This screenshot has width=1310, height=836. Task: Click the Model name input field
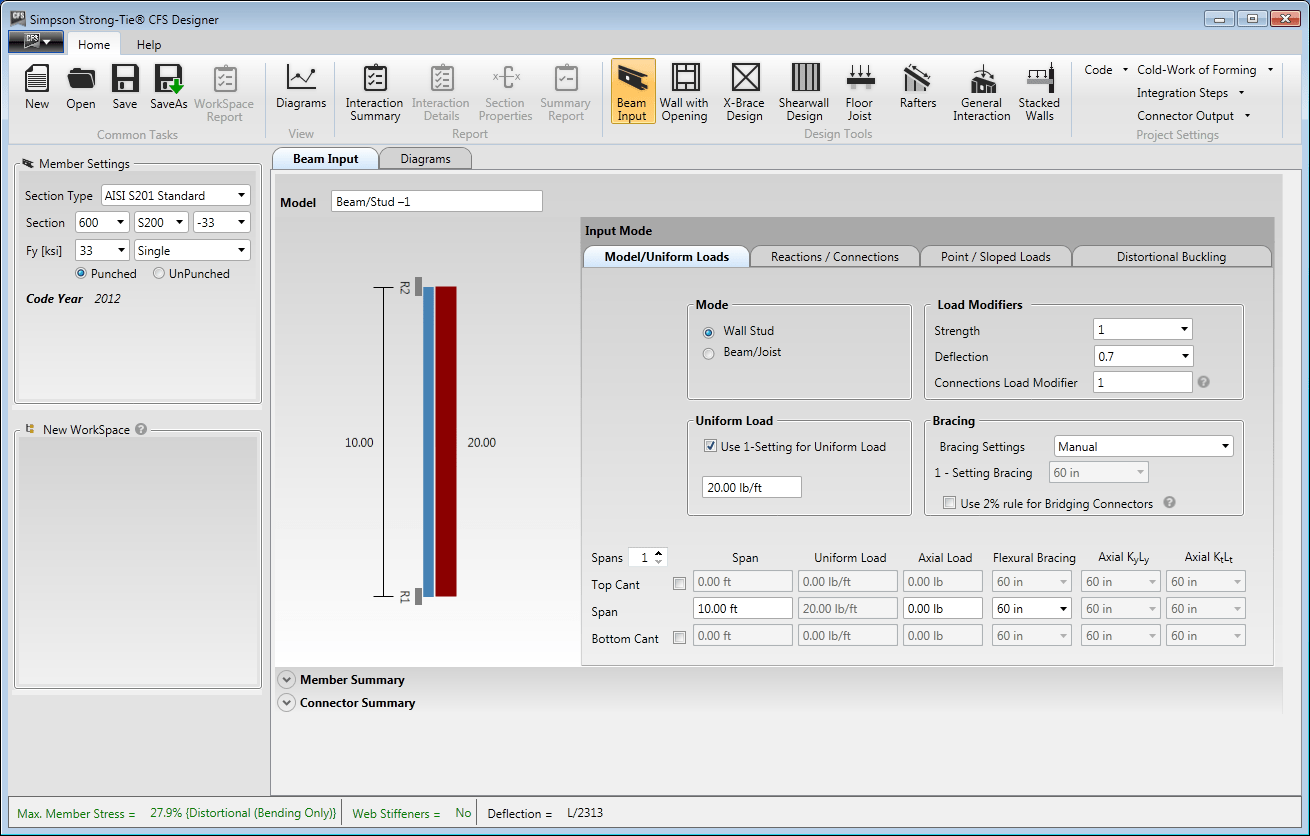pyautogui.click(x=437, y=201)
